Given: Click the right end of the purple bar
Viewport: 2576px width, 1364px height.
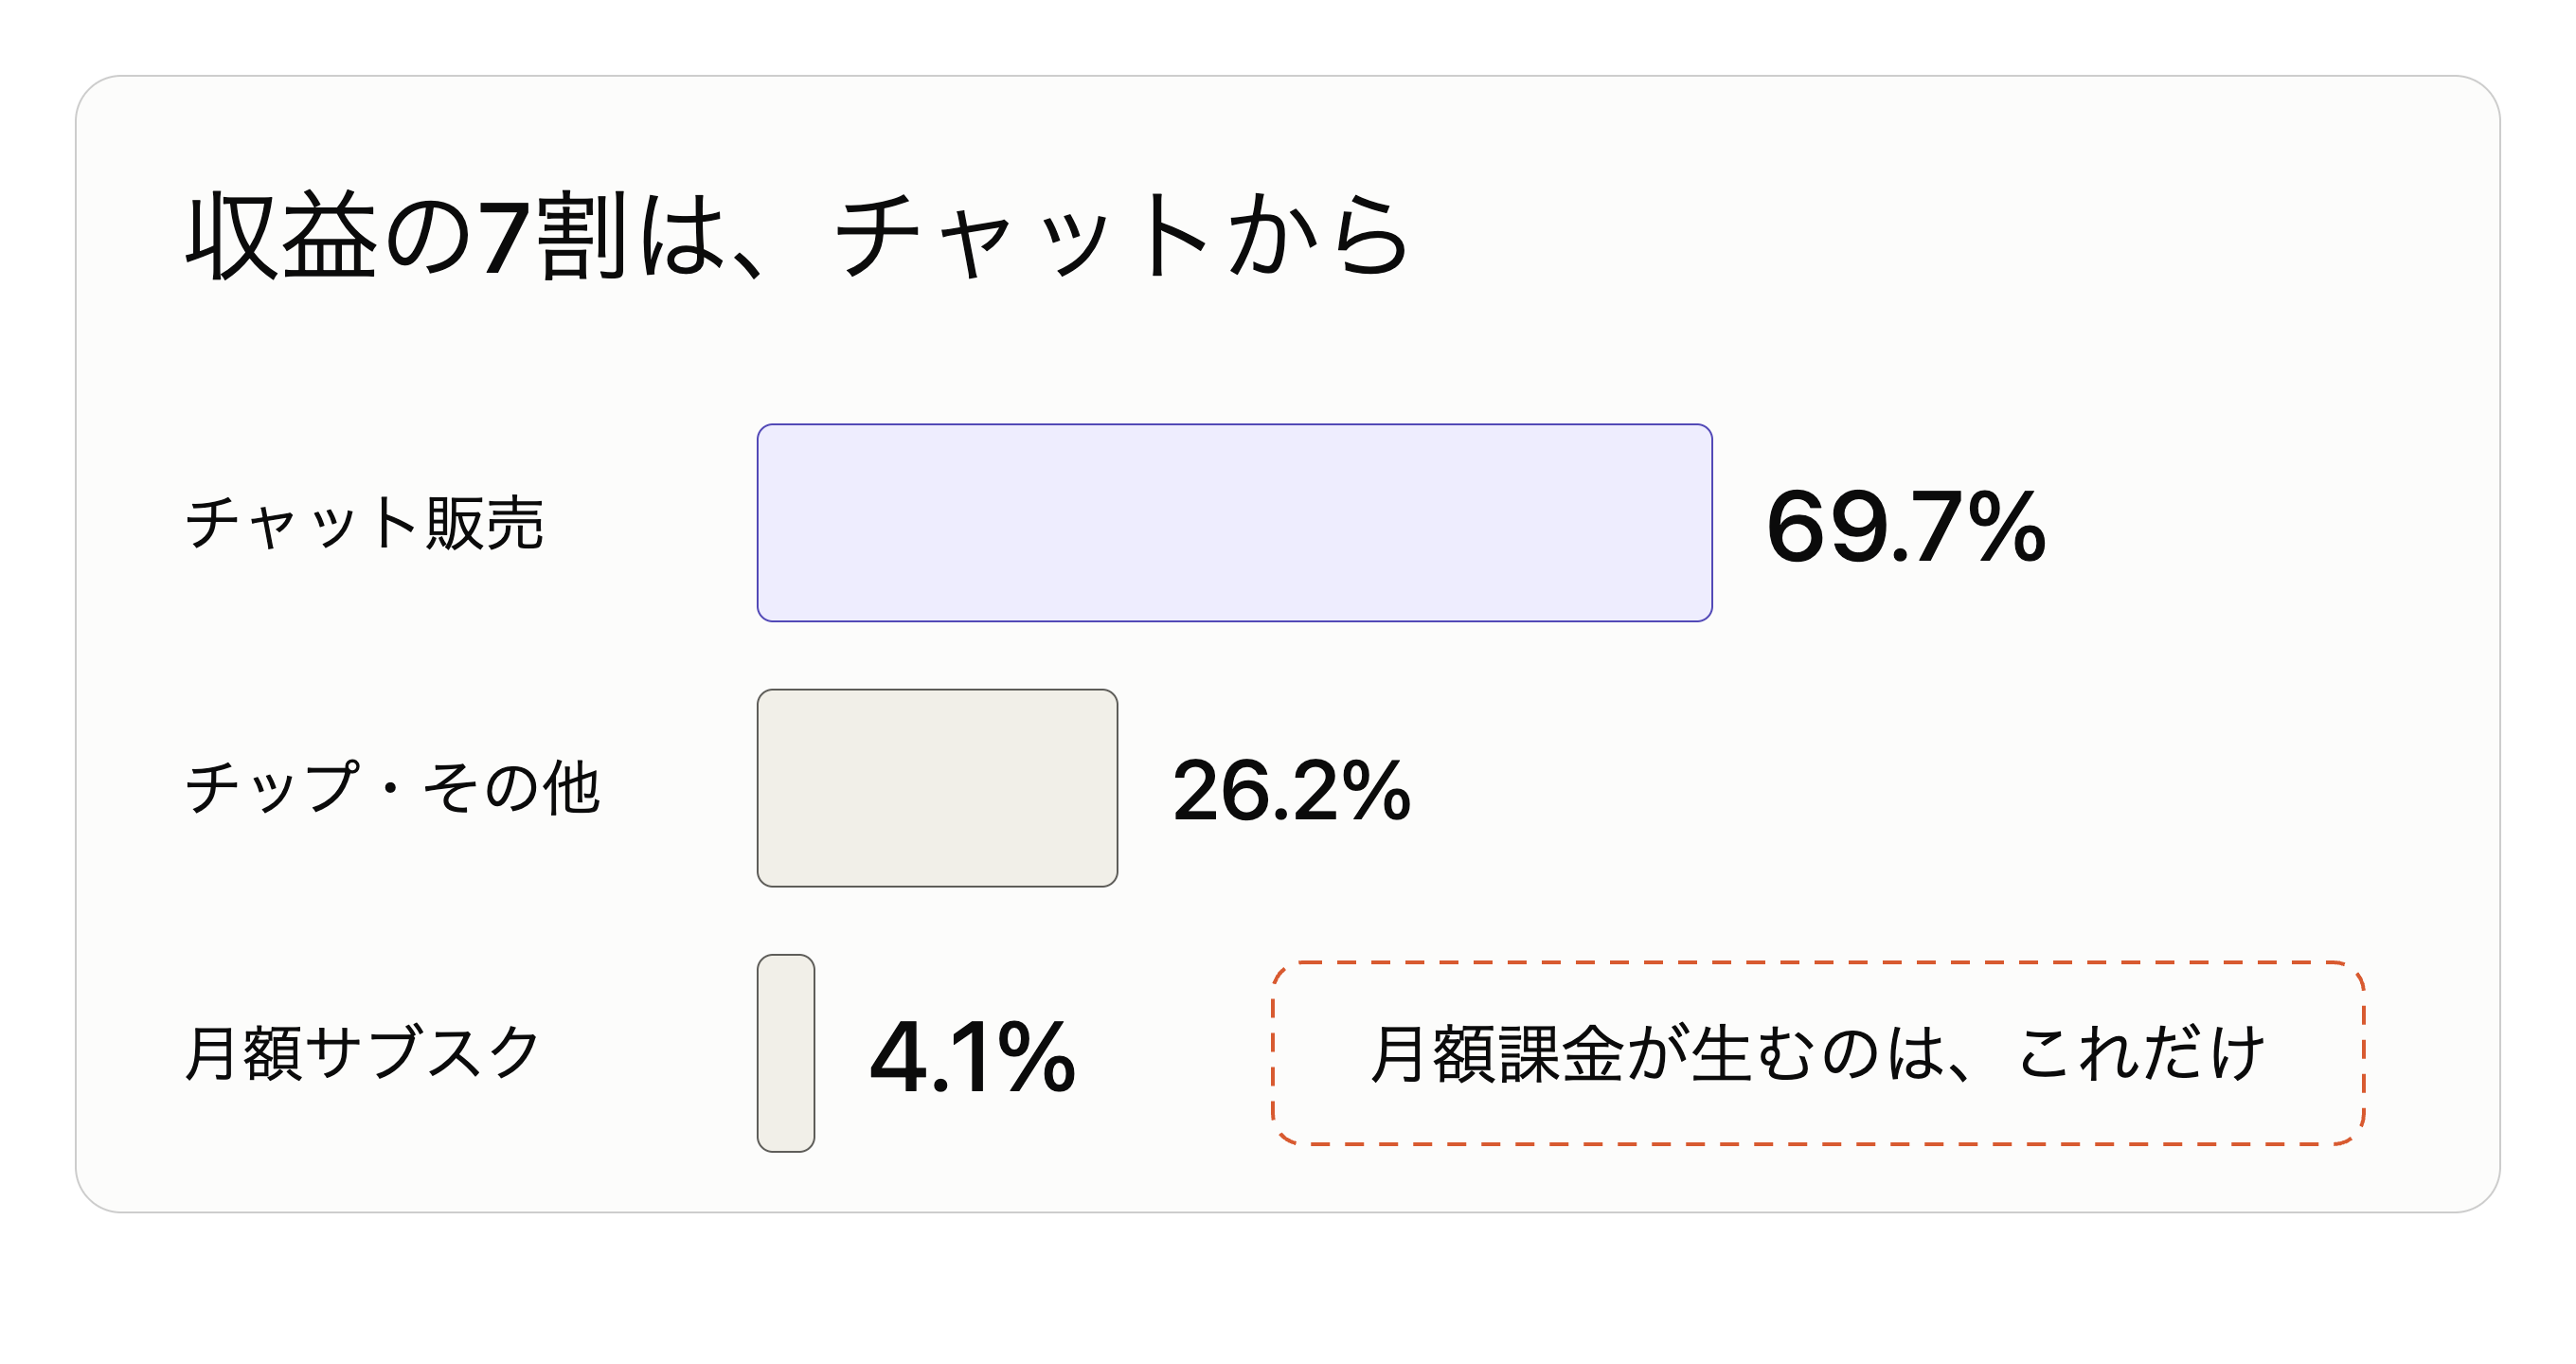Looking at the screenshot, I should coord(1700,523).
